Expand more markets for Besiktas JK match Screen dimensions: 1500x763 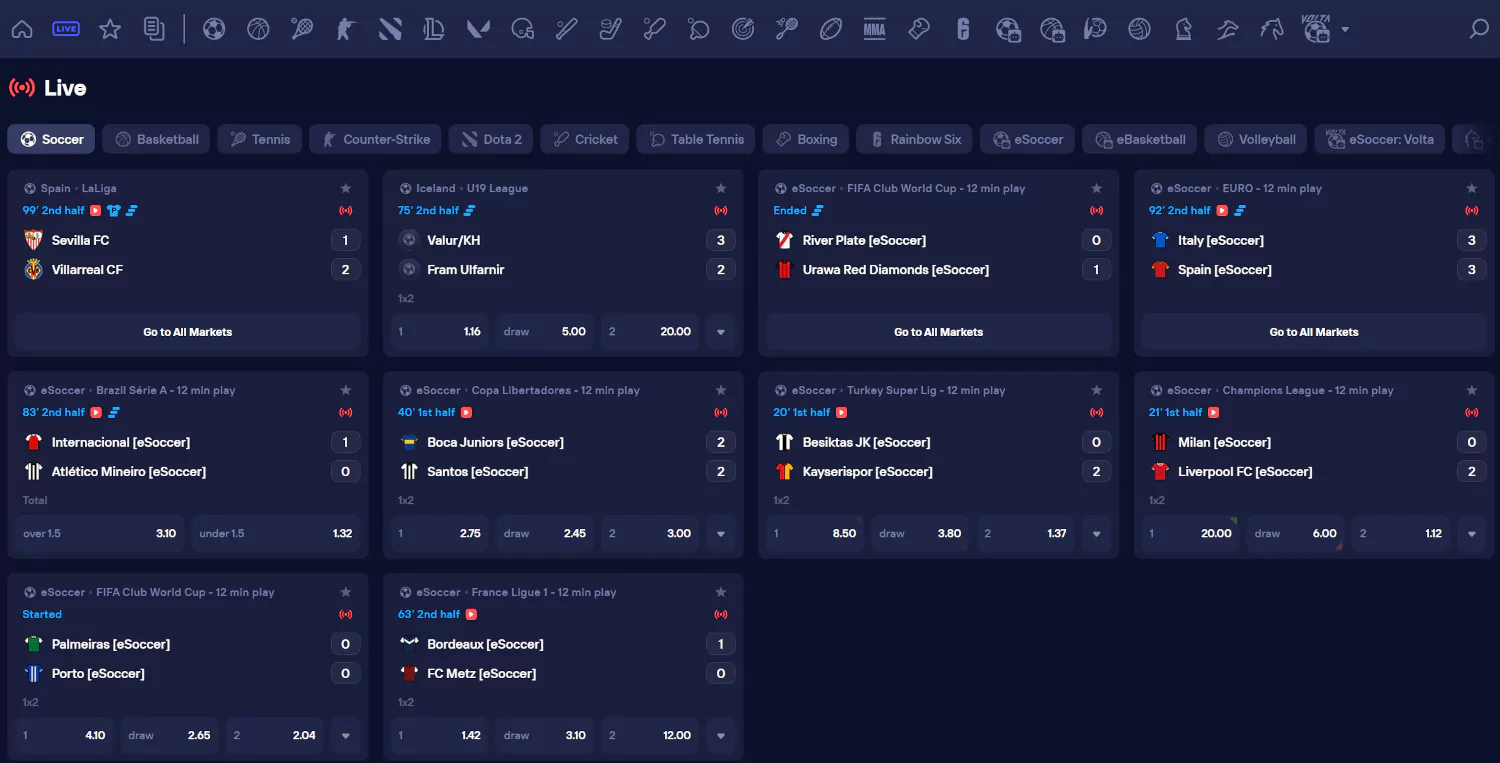(1097, 534)
